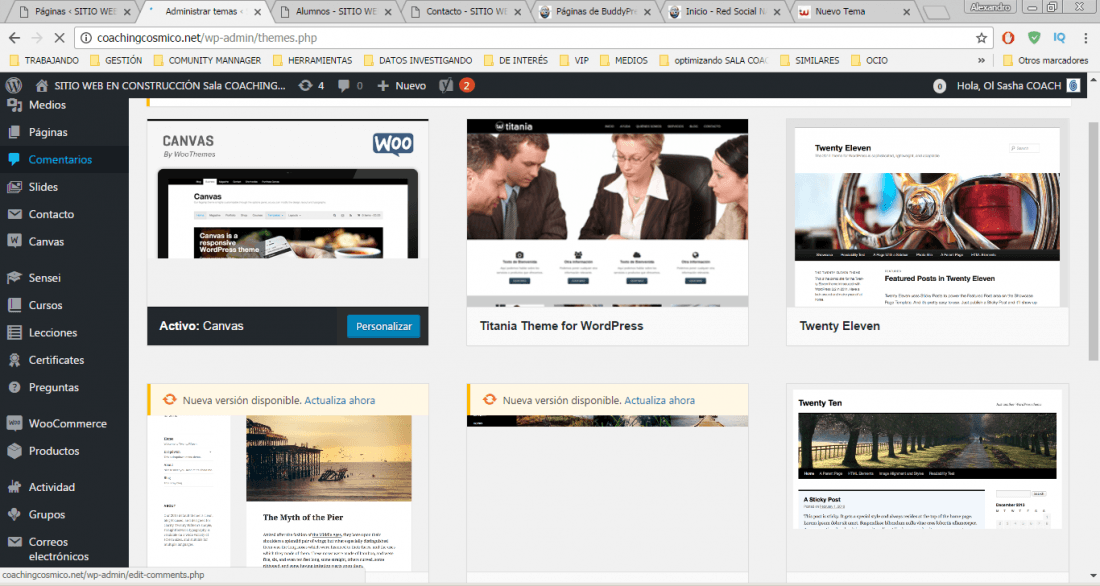Open the Yoast SEO icon with 2 notifications

tap(456, 86)
